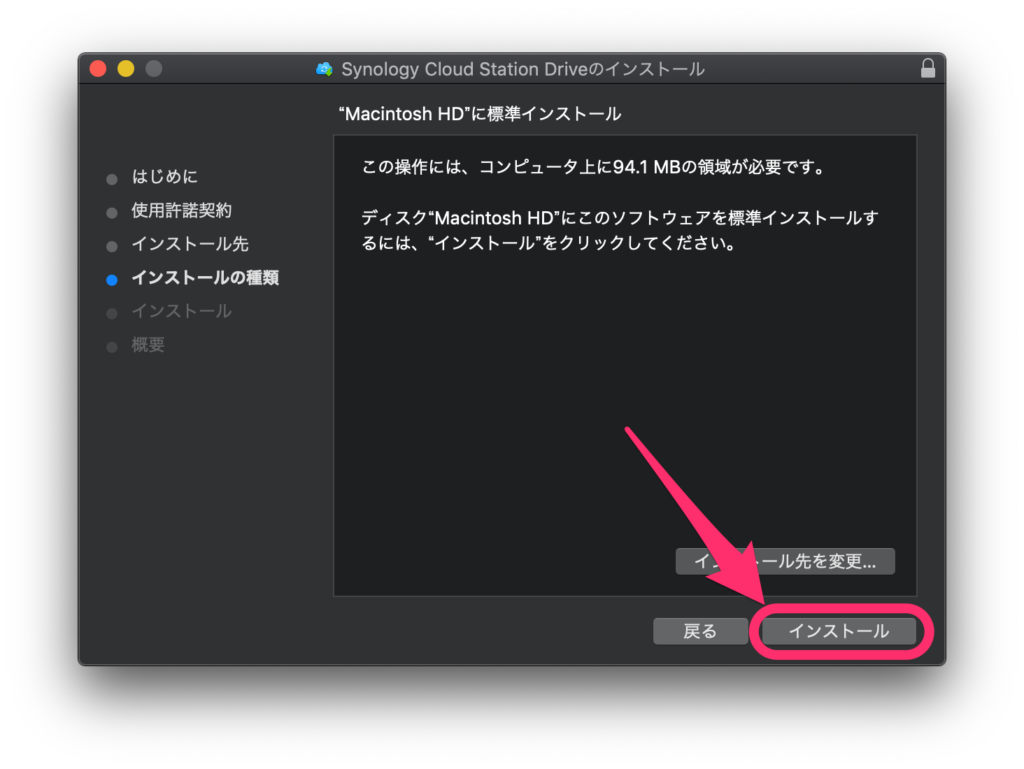Select the 使用許諾契約 step label
The image size is (1024, 769).
click(181, 211)
